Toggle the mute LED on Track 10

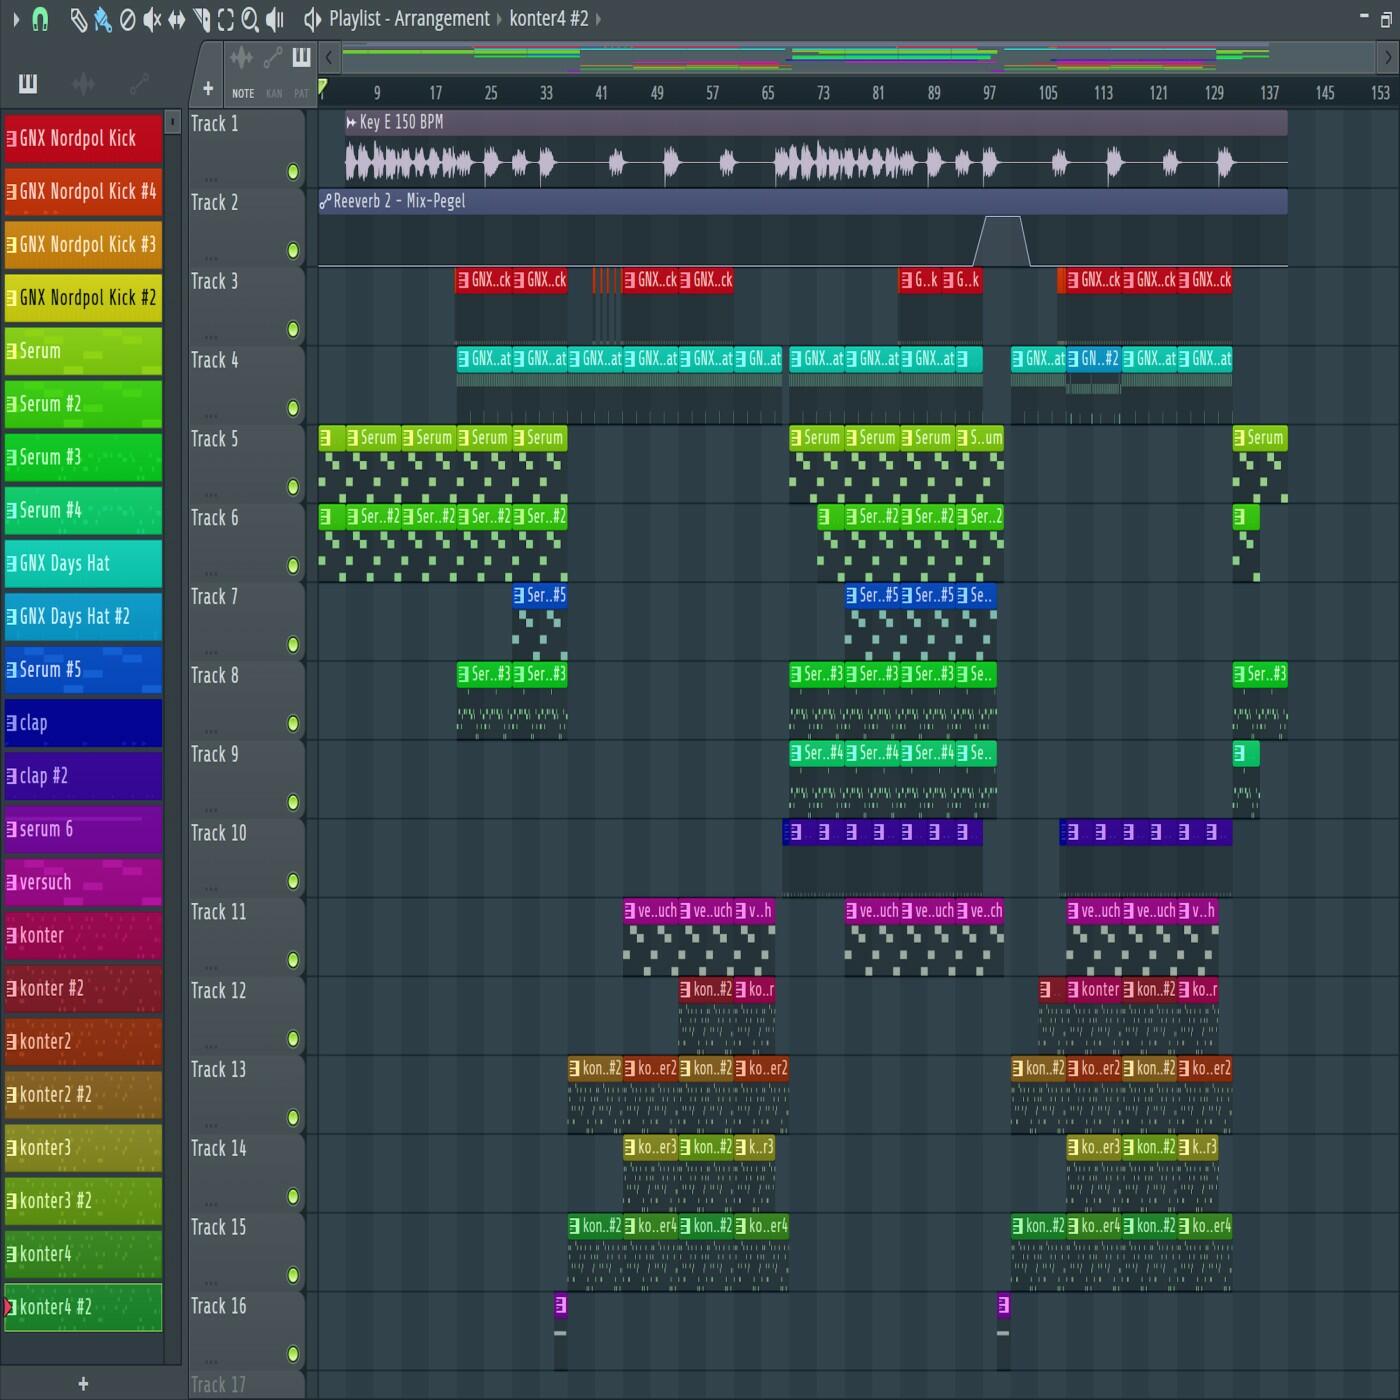[x=293, y=881]
